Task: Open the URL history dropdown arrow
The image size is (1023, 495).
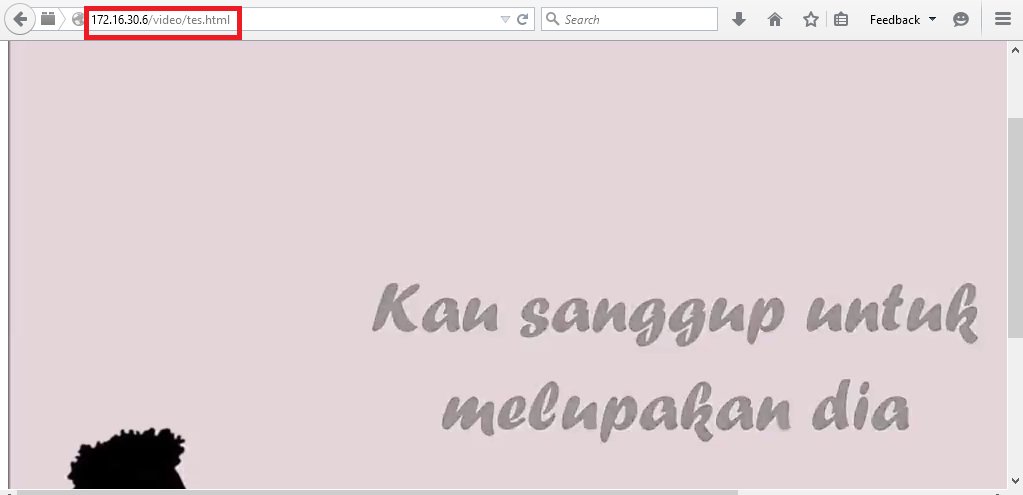Action: [505, 20]
